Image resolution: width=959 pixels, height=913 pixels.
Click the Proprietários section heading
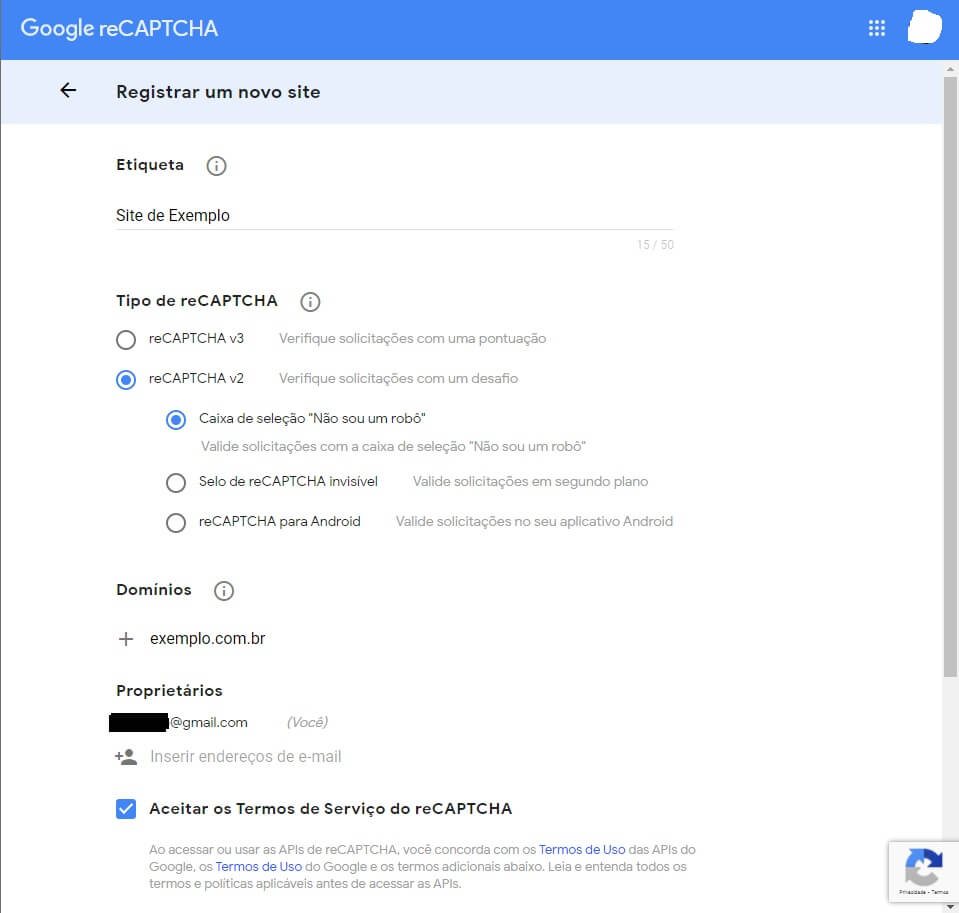169,691
